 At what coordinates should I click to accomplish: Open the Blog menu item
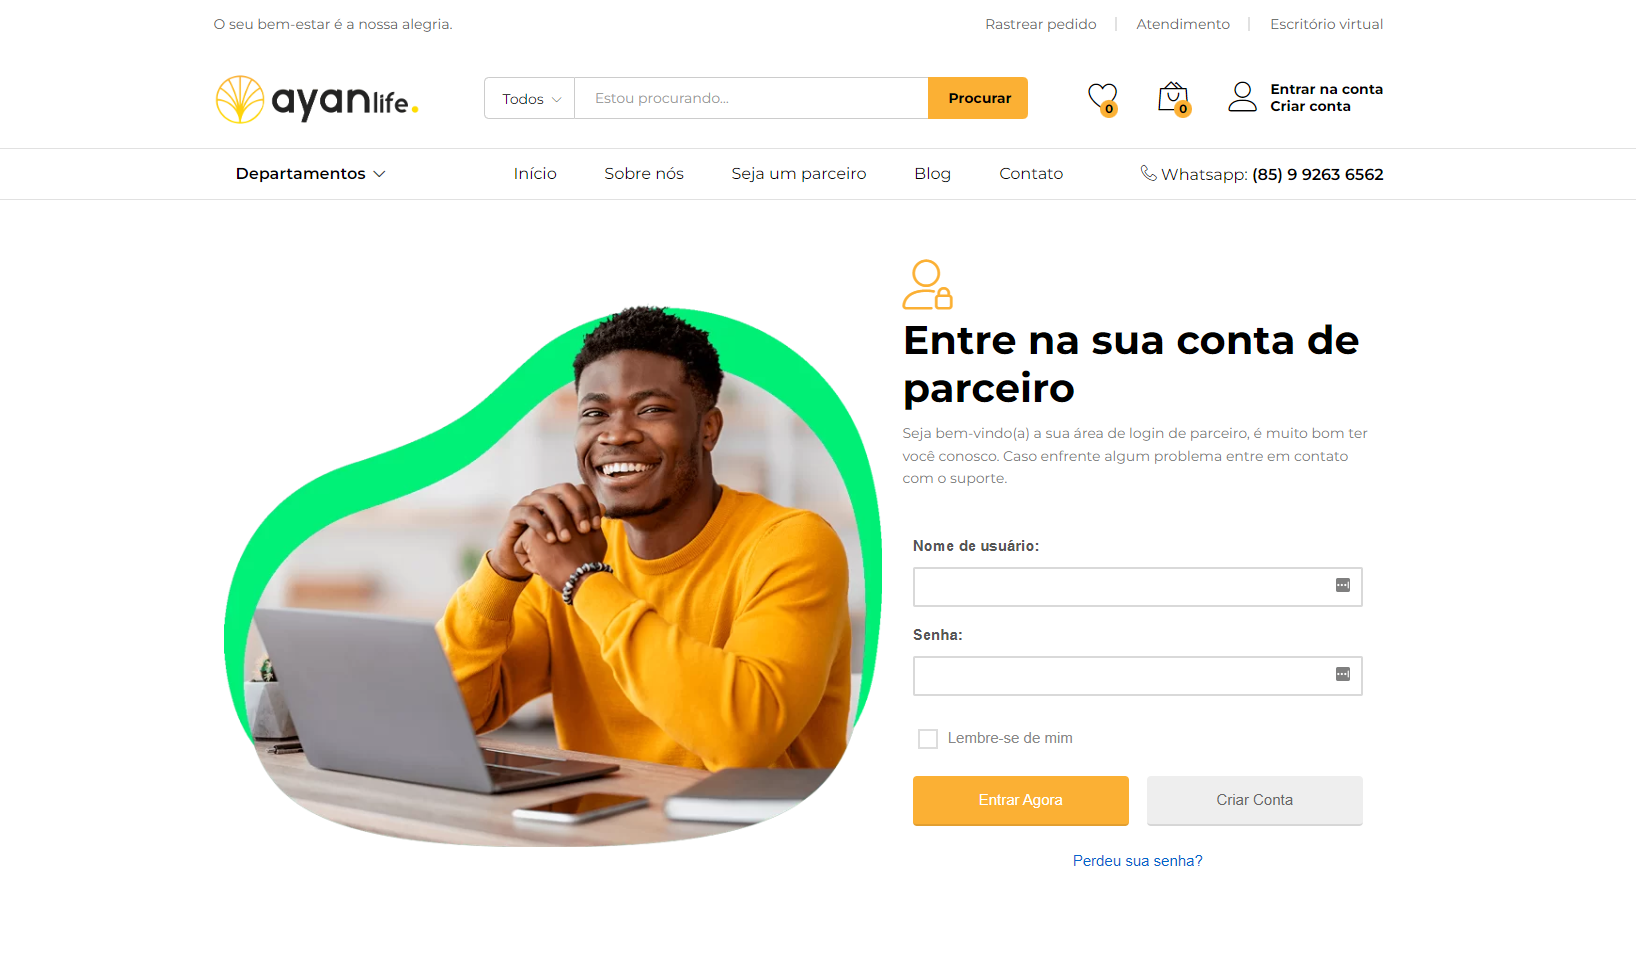tap(932, 174)
